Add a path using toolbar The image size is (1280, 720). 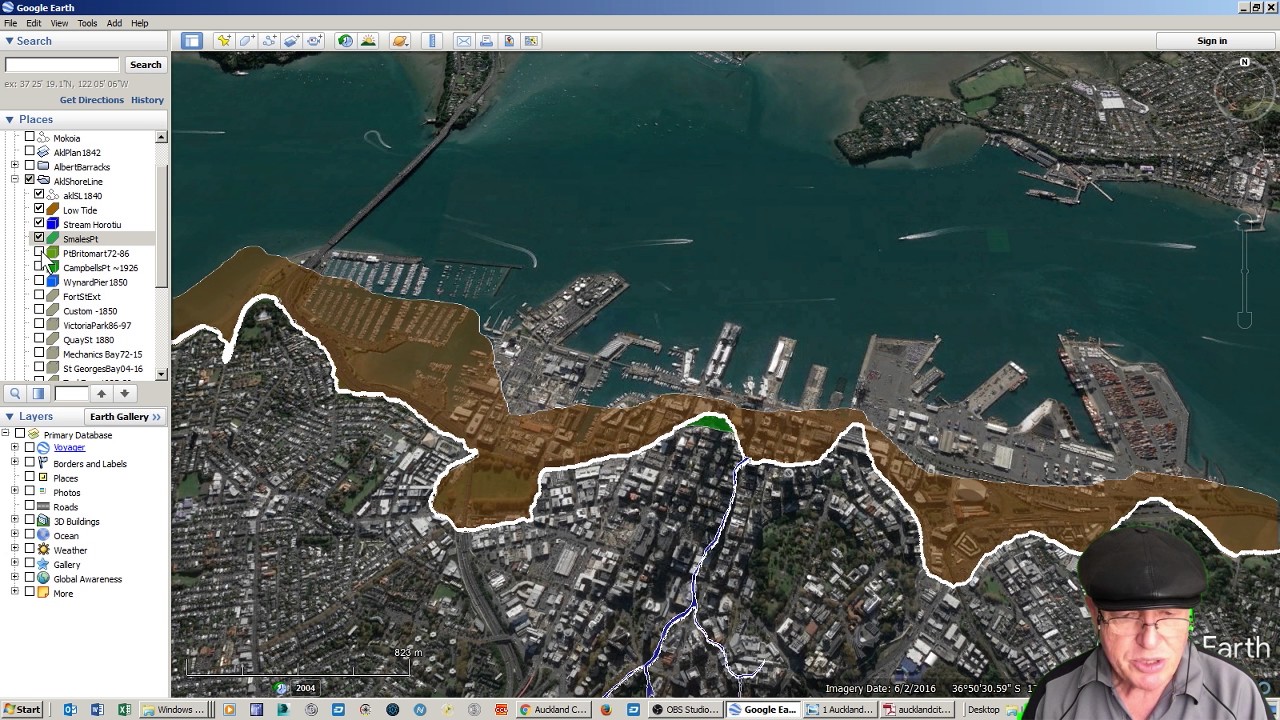click(x=269, y=41)
